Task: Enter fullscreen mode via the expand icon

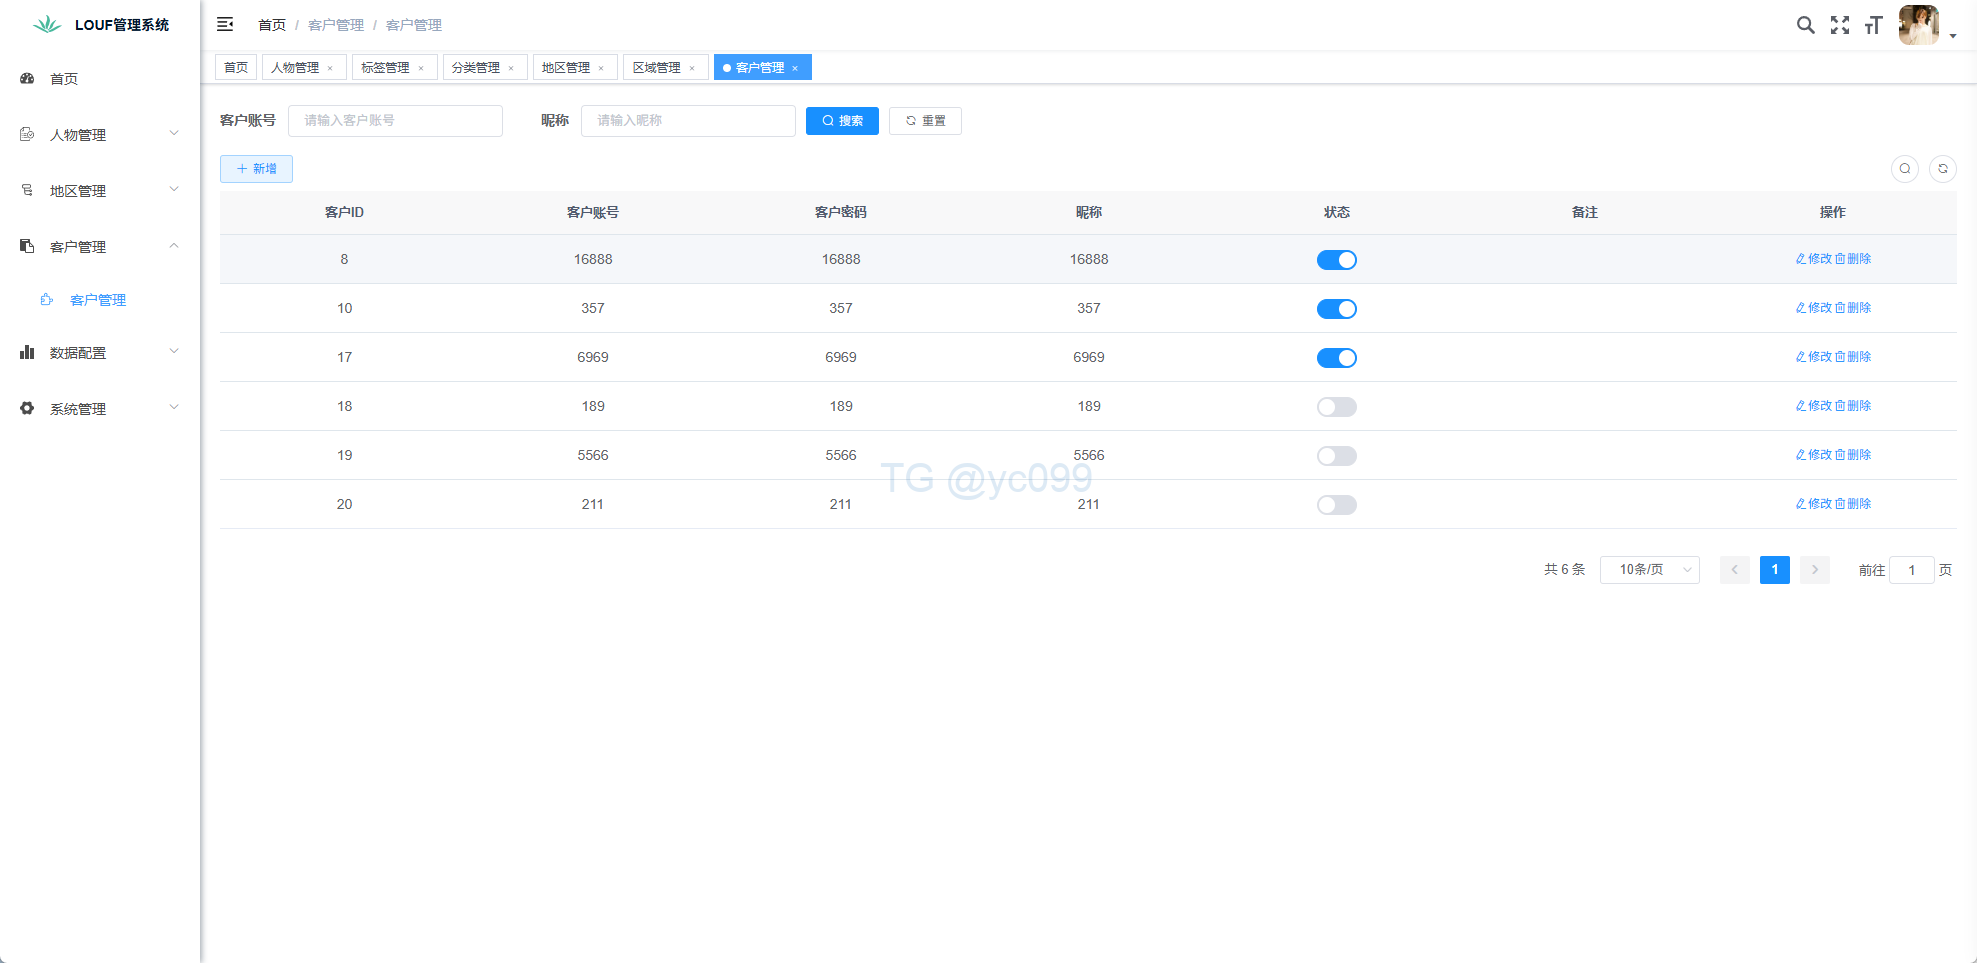Action: pyautogui.click(x=1839, y=25)
